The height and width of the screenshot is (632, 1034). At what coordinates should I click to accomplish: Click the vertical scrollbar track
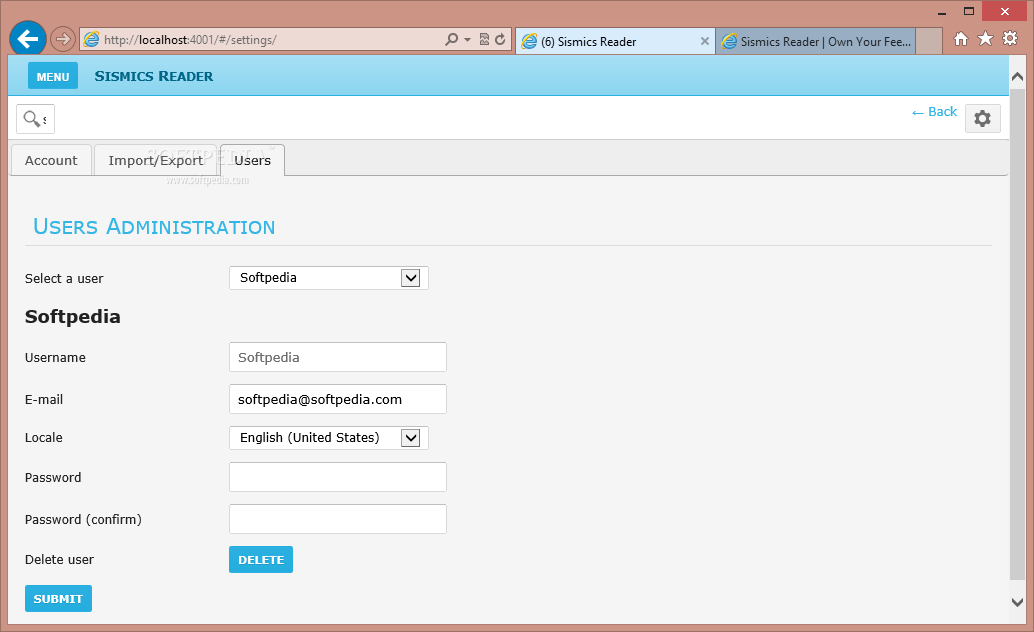coord(1018,336)
